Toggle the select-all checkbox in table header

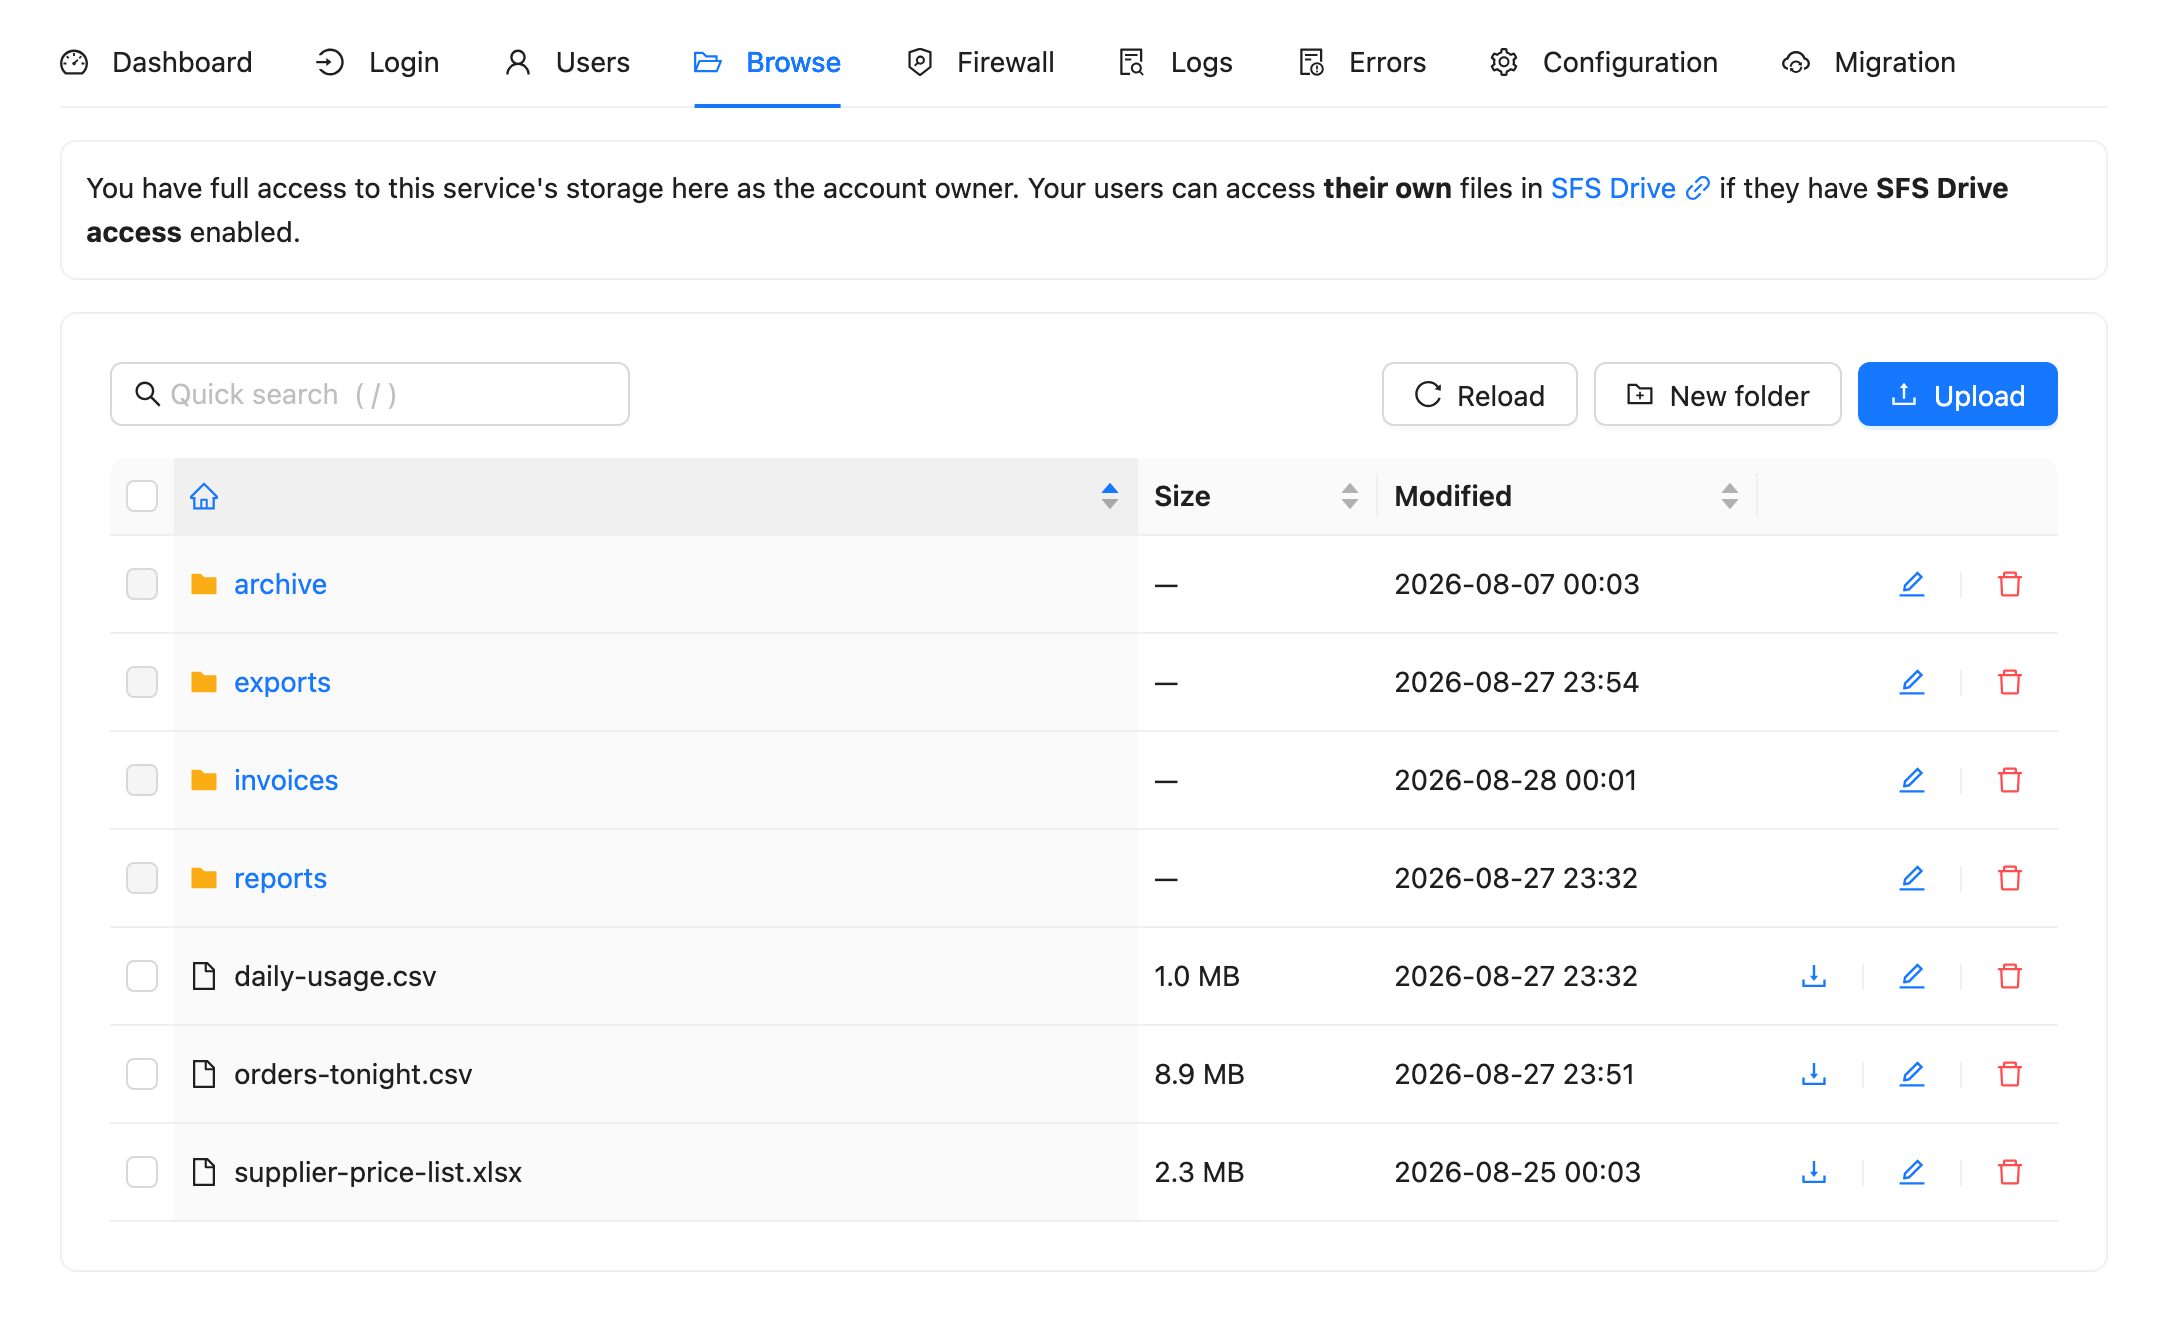142,496
